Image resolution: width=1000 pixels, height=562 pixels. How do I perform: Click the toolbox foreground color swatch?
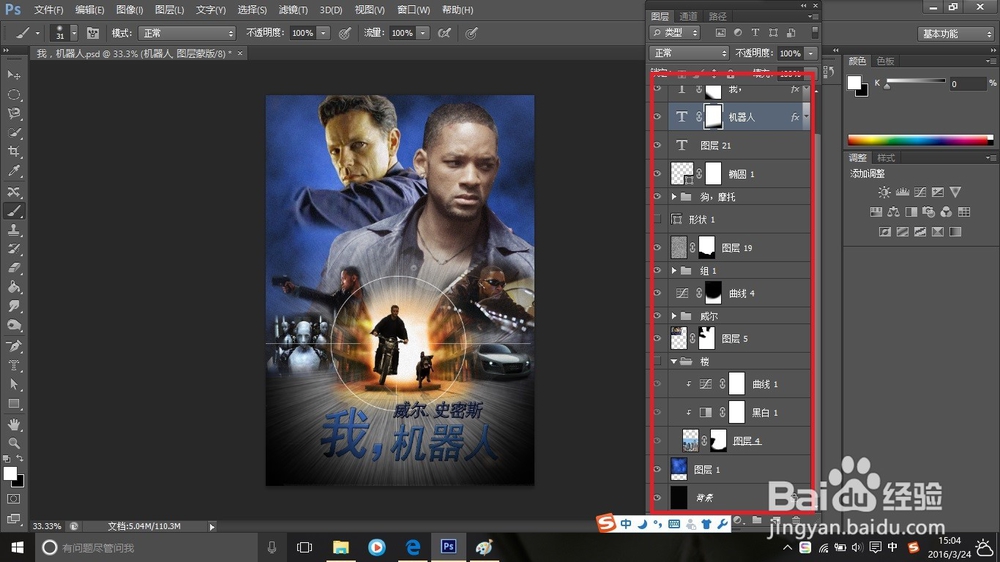(x=10, y=473)
